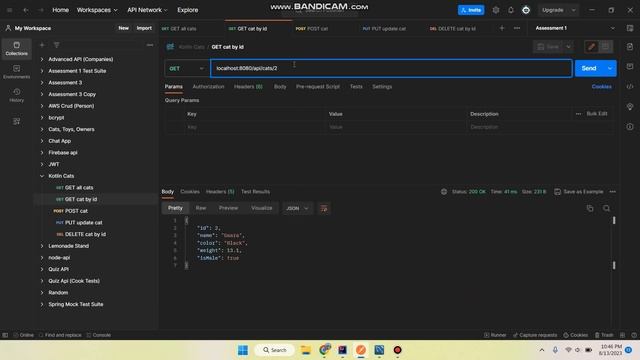The height and width of the screenshot is (360, 640).
Task: Open the Assessment 1 environment dropdown
Action: pyautogui.click(x=574, y=28)
